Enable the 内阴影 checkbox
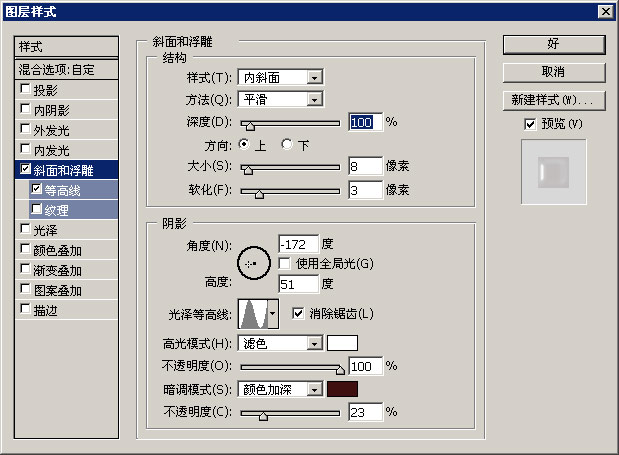Viewport: 619px width, 455px height. (x=25, y=109)
